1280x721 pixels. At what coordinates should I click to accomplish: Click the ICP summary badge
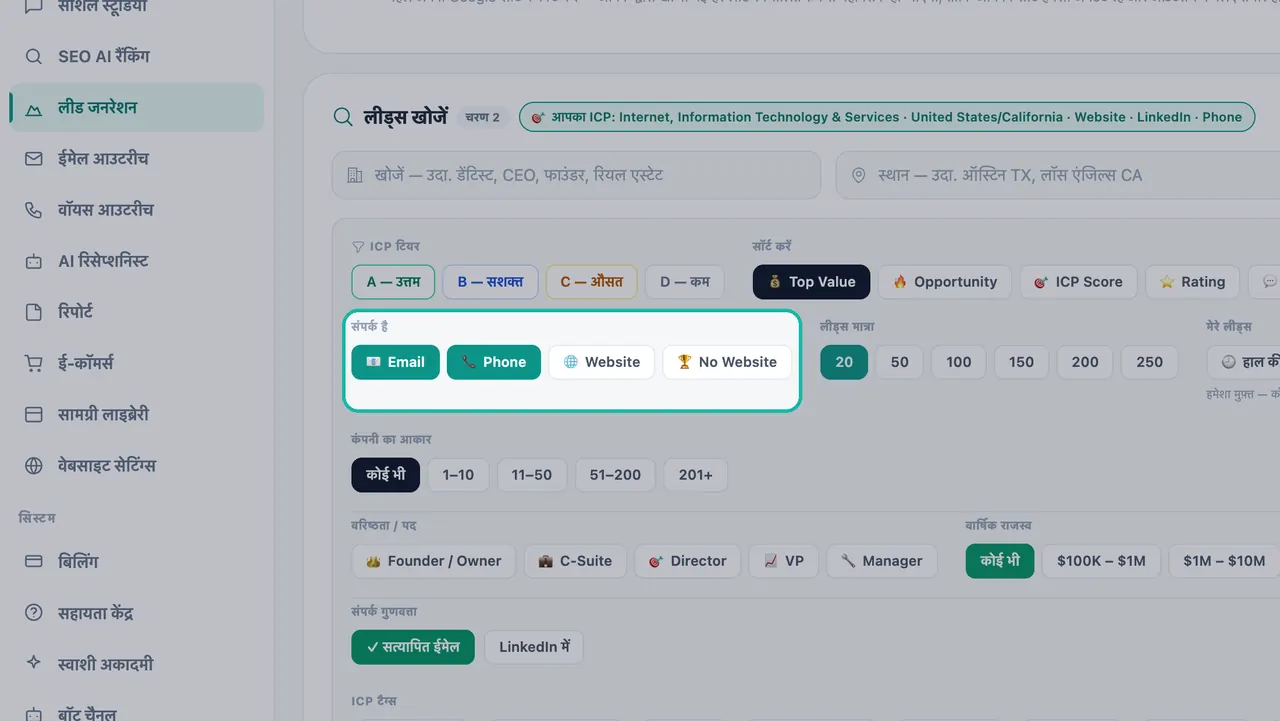coord(886,117)
